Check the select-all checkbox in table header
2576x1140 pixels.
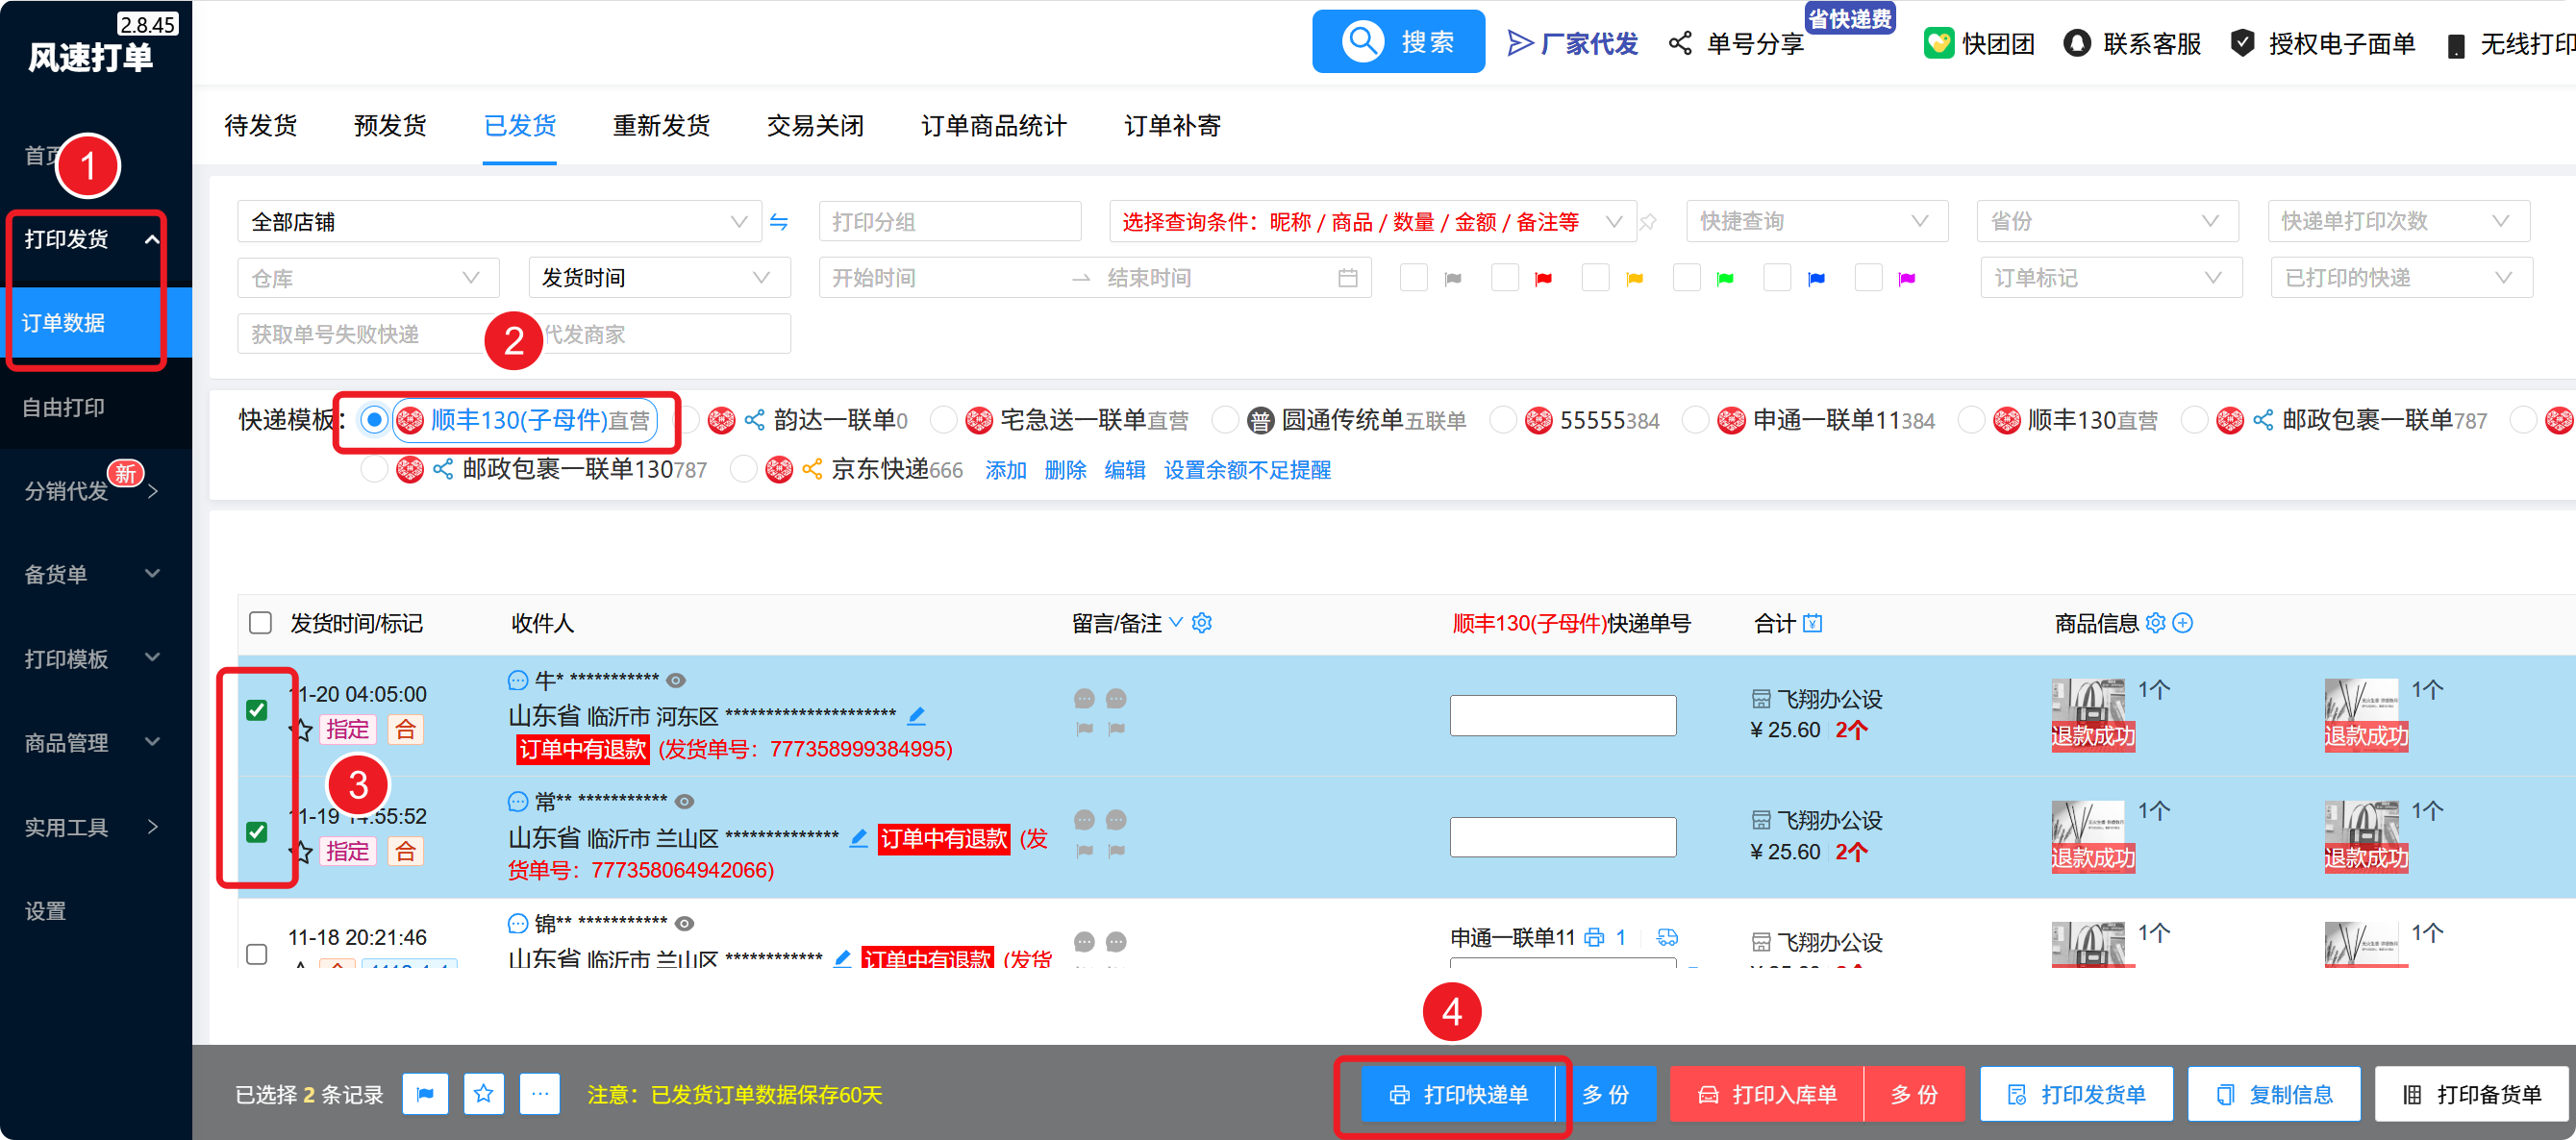tap(260, 623)
